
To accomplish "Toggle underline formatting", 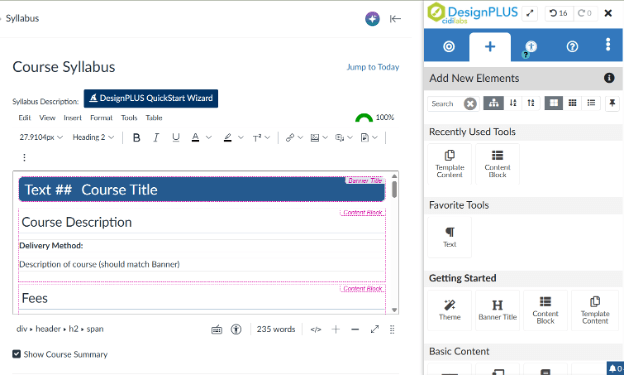I will click(176, 138).
